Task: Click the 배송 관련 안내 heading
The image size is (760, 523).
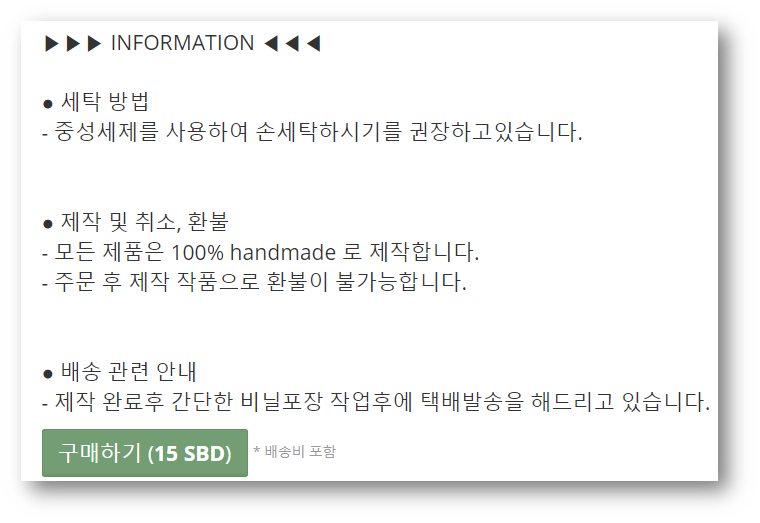Action: click(x=128, y=372)
